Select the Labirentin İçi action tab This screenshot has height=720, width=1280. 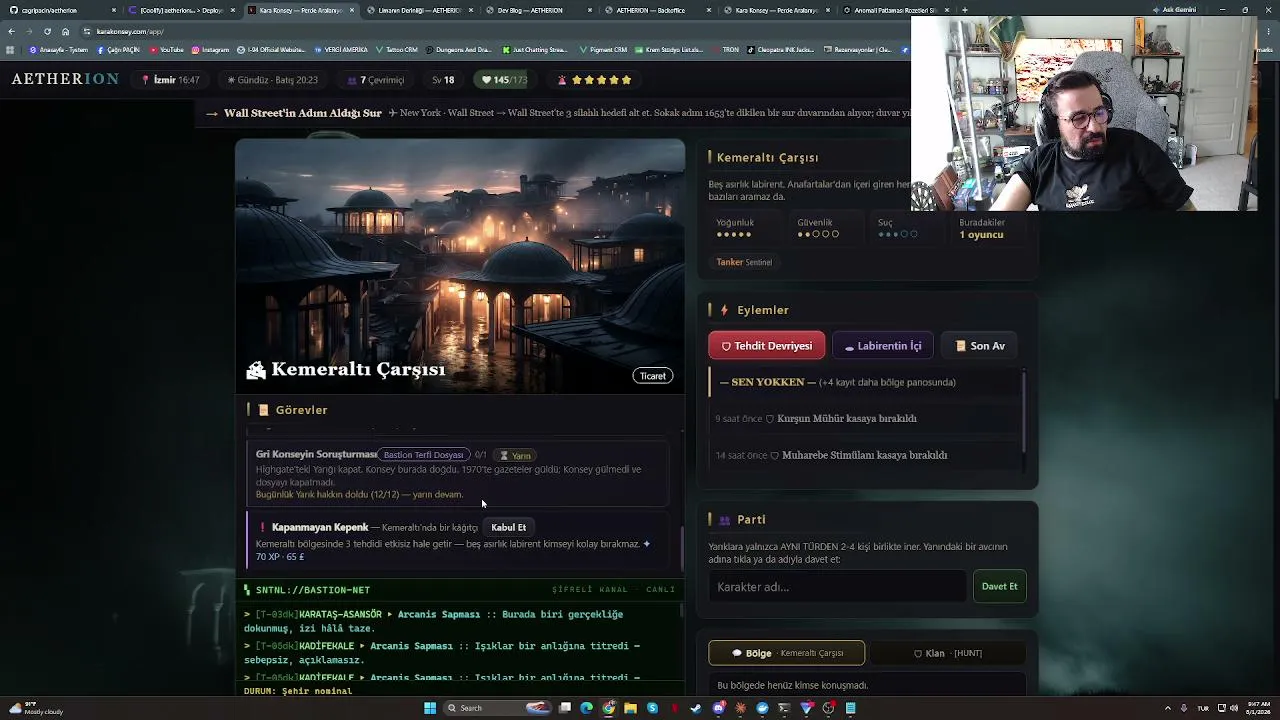[x=883, y=346]
